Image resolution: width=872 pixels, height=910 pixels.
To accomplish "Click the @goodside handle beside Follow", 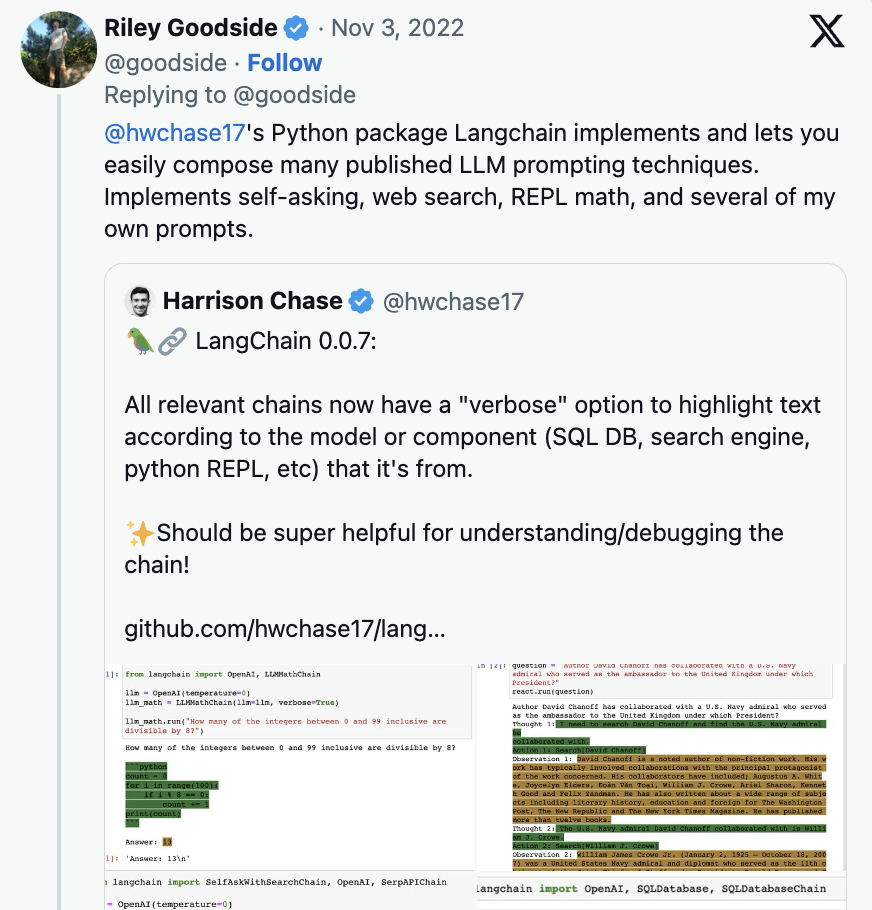I will 165,62.
